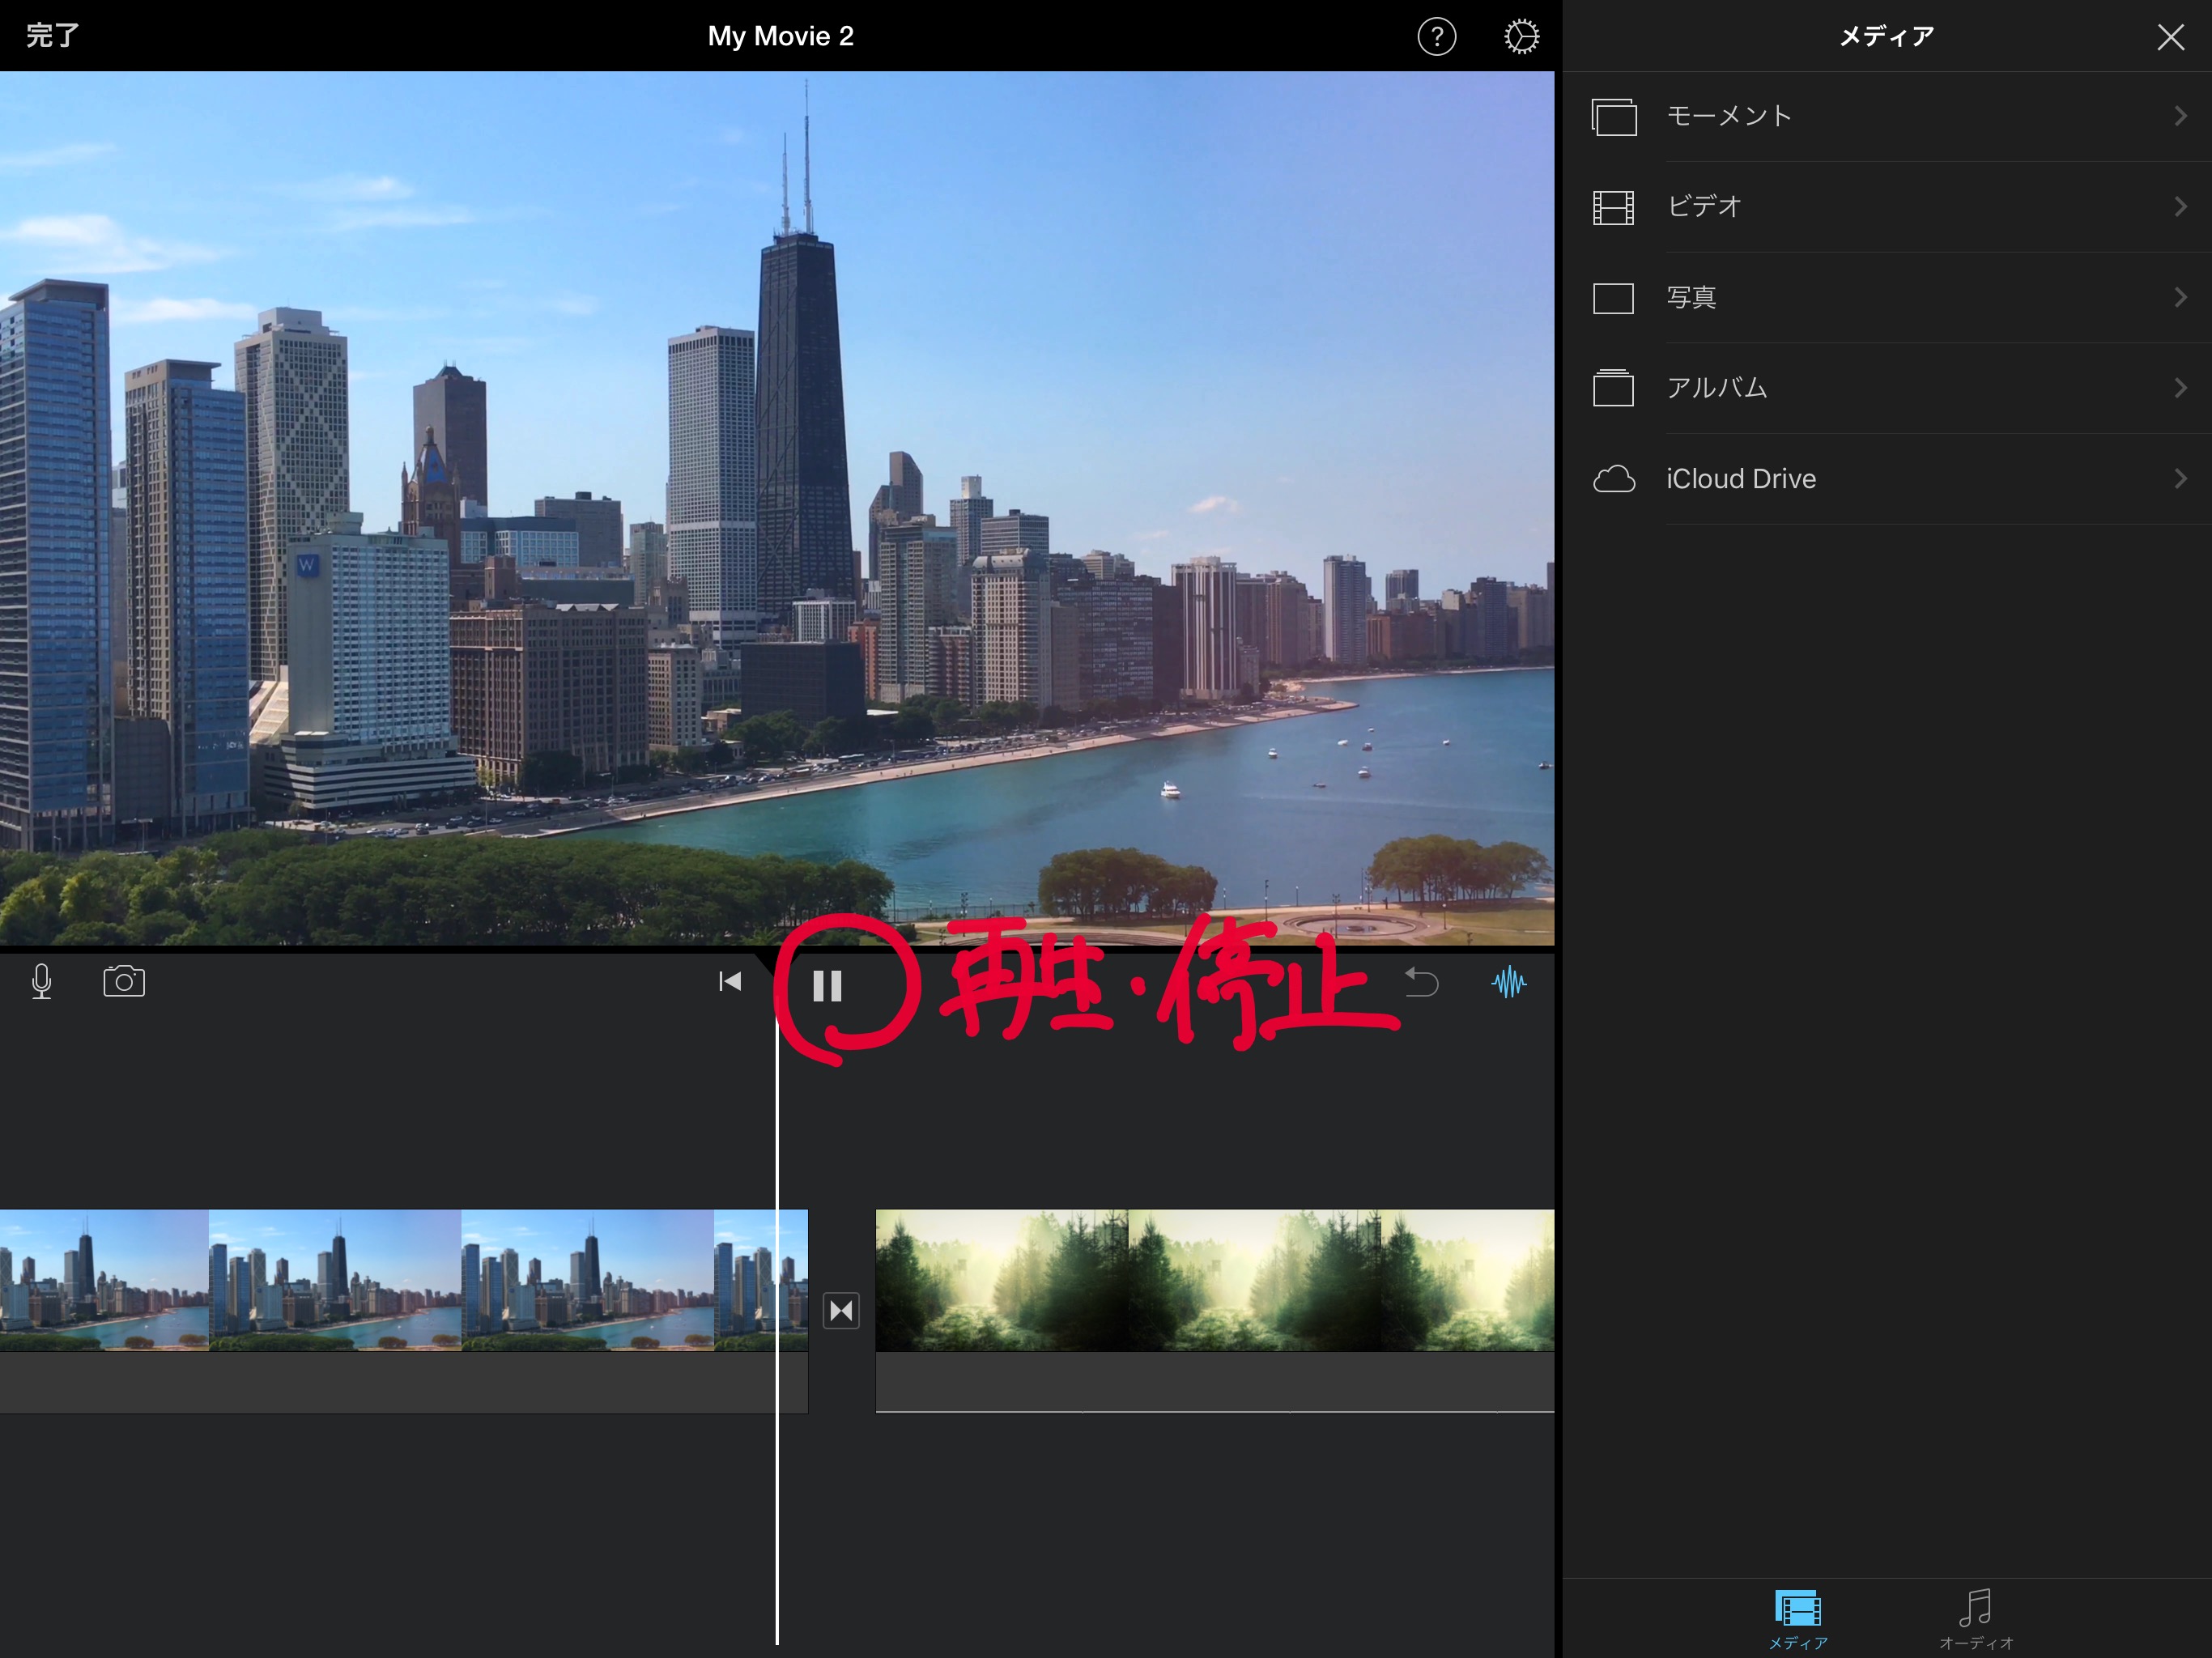Tap the microphone voiceover icon
This screenshot has height=1658, width=2212.
pyautogui.click(x=41, y=982)
